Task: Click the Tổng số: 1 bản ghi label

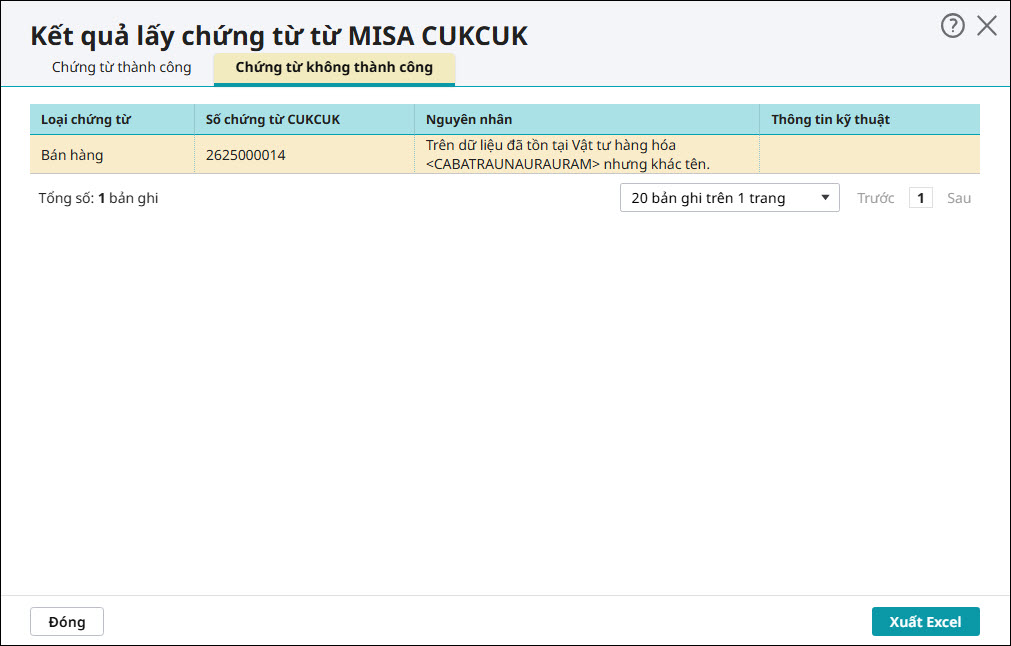Action: [x=98, y=198]
